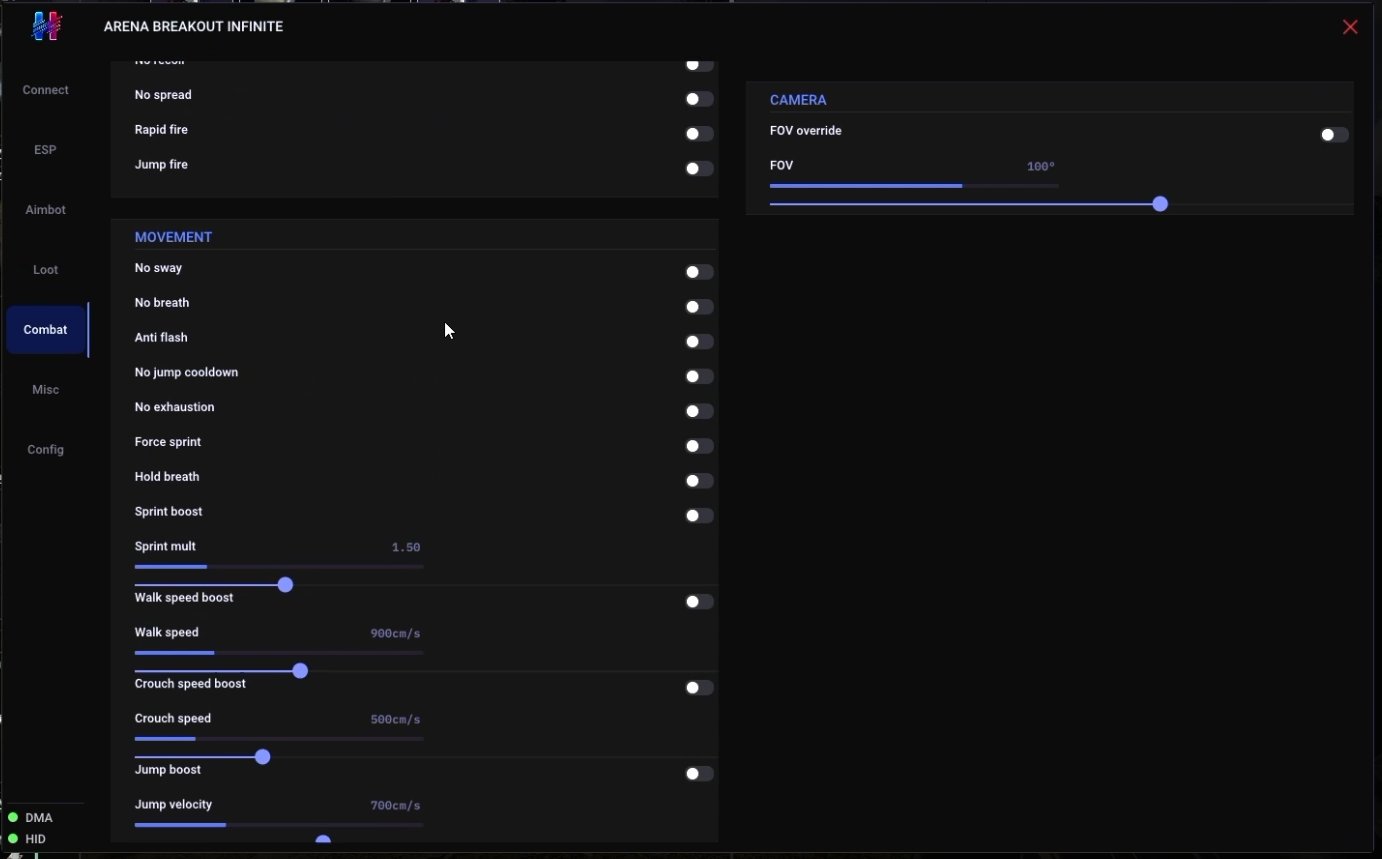Toggle the Jump fire switch

[699, 169]
